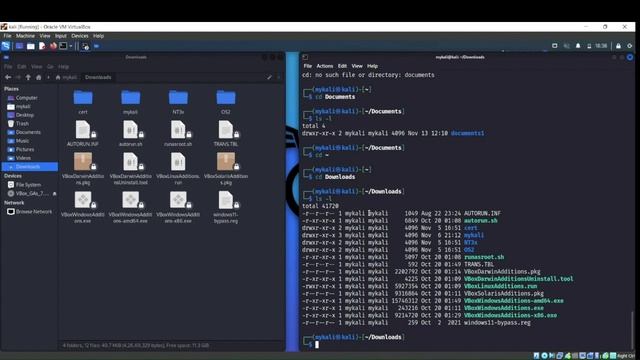Select the runasroot.sh file icon

pos(178,130)
